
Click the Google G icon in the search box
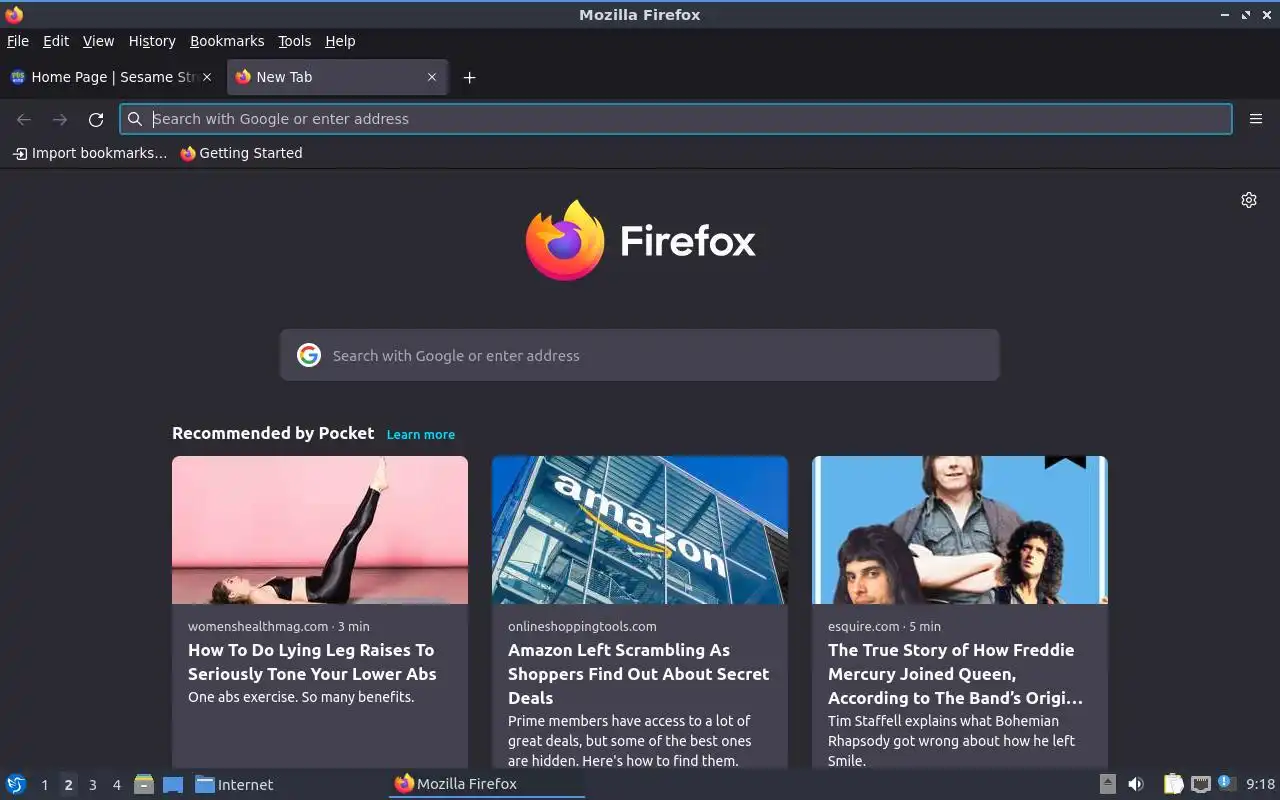click(309, 355)
